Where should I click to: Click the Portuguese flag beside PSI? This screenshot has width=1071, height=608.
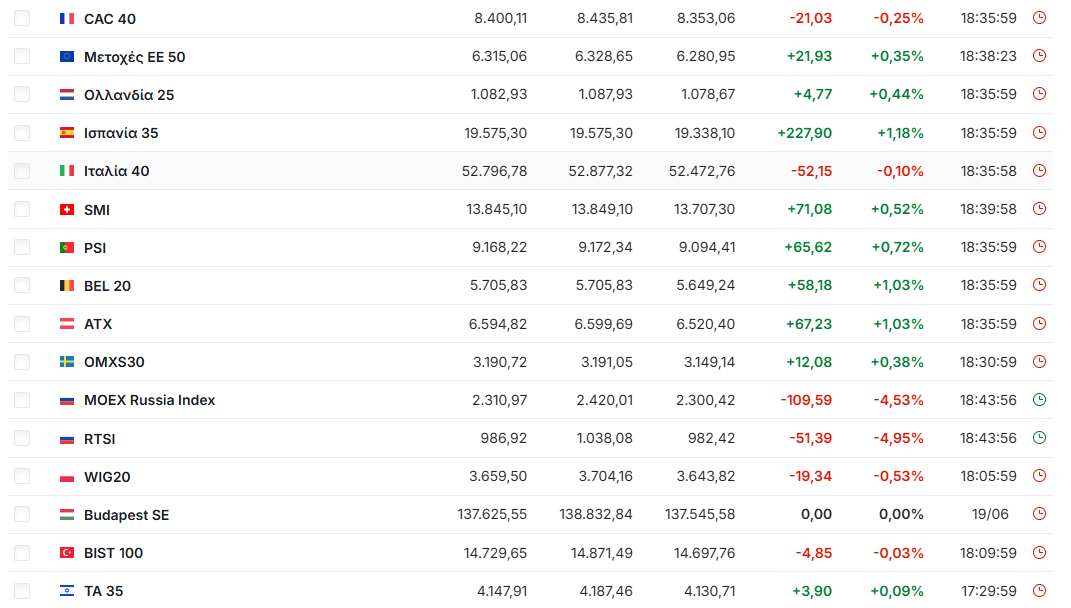pyautogui.click(x=67, y=247)
